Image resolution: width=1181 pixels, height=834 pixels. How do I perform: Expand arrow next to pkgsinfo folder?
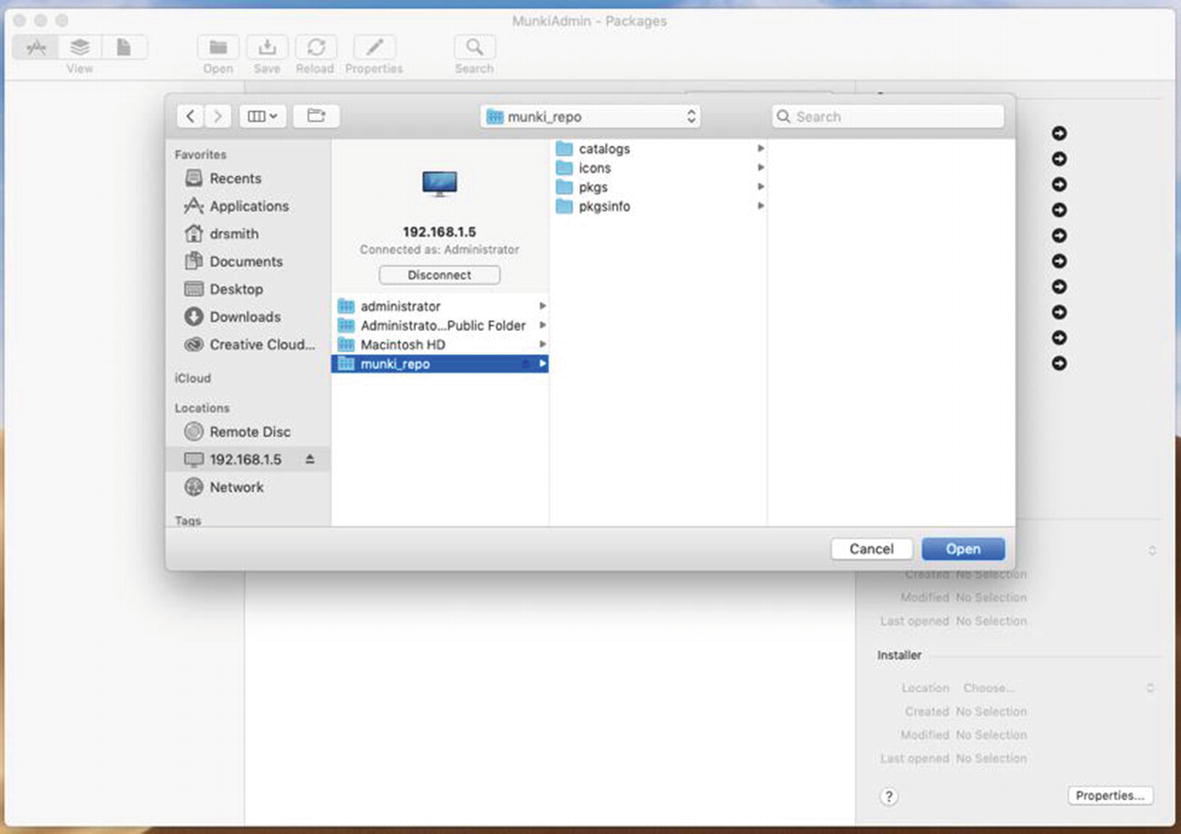pyautogui.click(x=761, y=206)
